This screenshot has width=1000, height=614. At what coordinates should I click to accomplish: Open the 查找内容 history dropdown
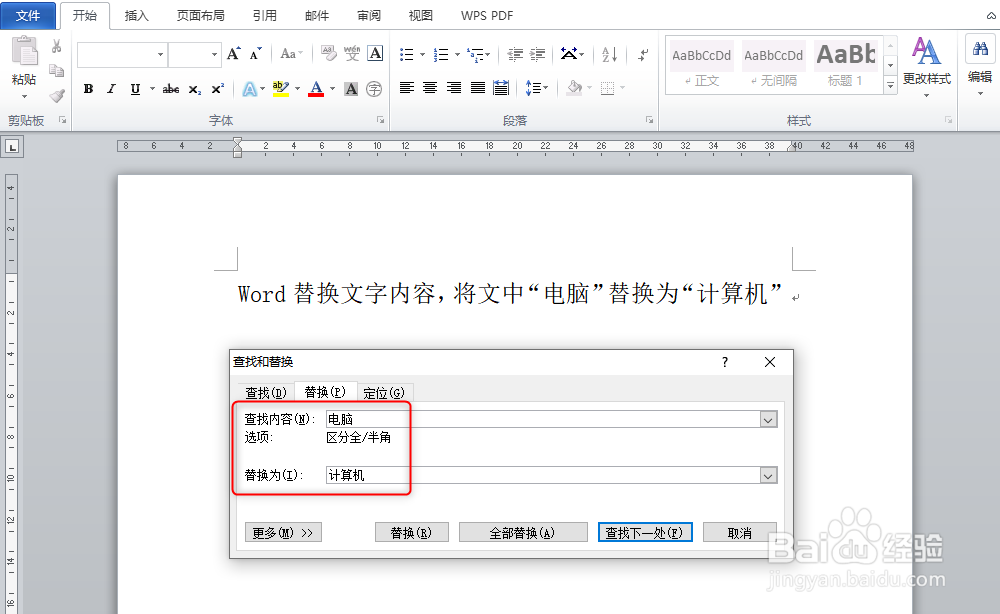(768, 419)
